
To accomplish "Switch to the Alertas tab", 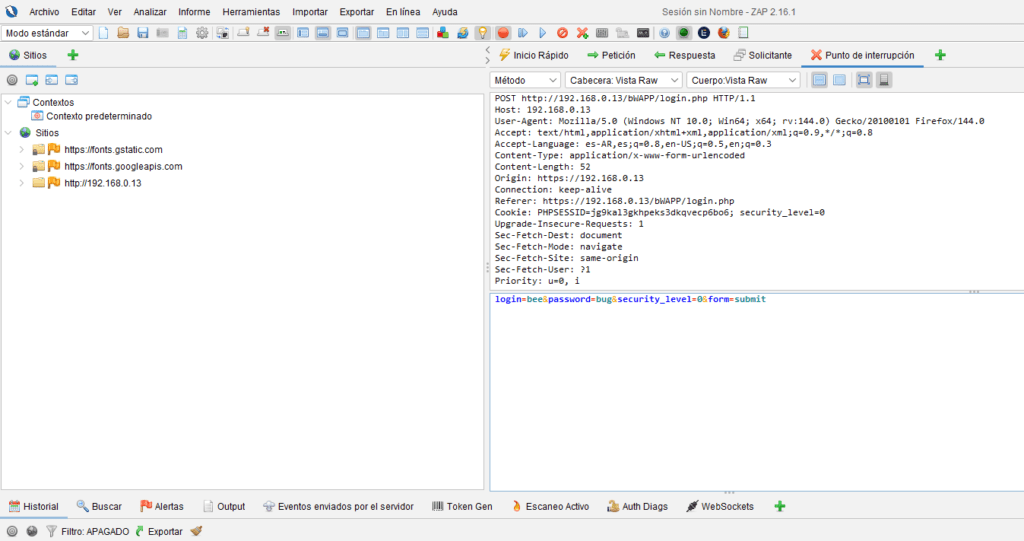I will 161,507.
